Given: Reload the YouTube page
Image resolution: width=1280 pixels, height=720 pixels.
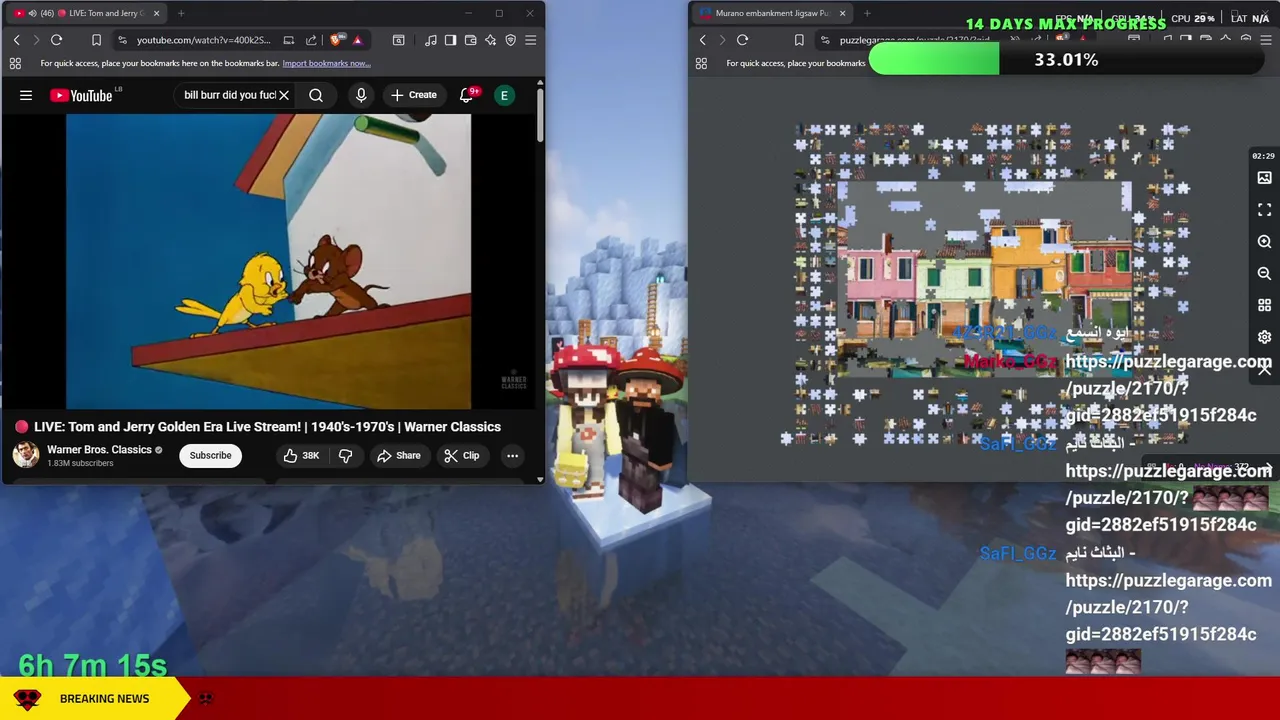Looking at the screenshot, I should (x=57, y=40).
